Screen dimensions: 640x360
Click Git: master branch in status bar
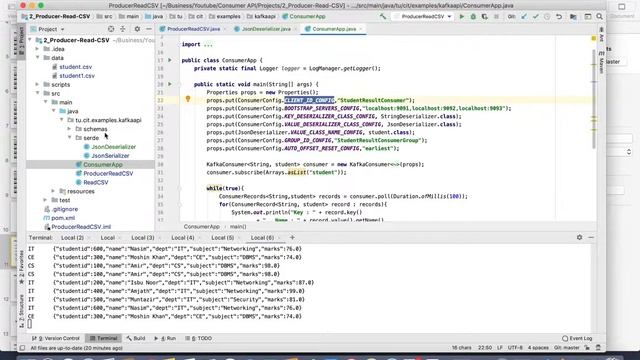point(567,348)
